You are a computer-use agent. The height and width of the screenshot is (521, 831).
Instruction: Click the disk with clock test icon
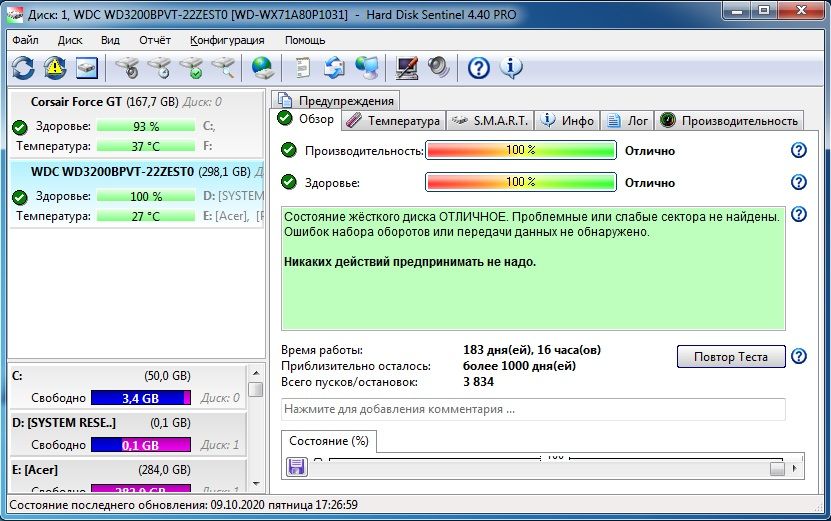[x=160, y=68]
